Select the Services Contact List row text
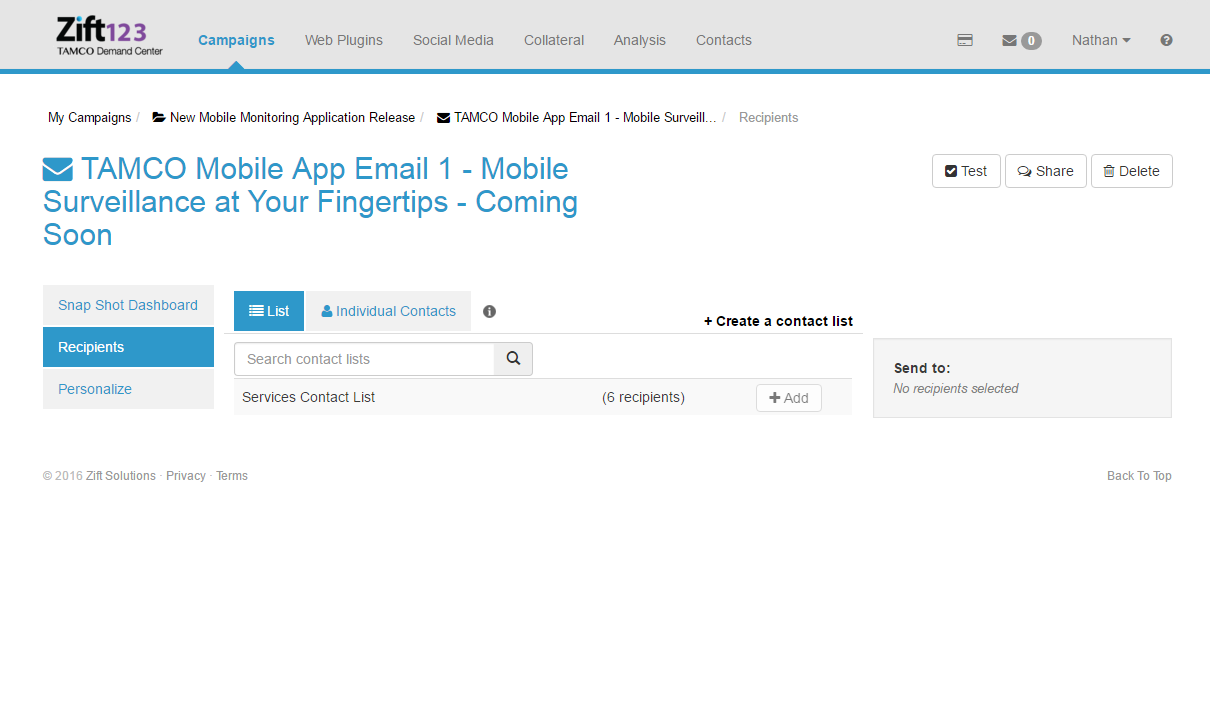 pos(309,397)
